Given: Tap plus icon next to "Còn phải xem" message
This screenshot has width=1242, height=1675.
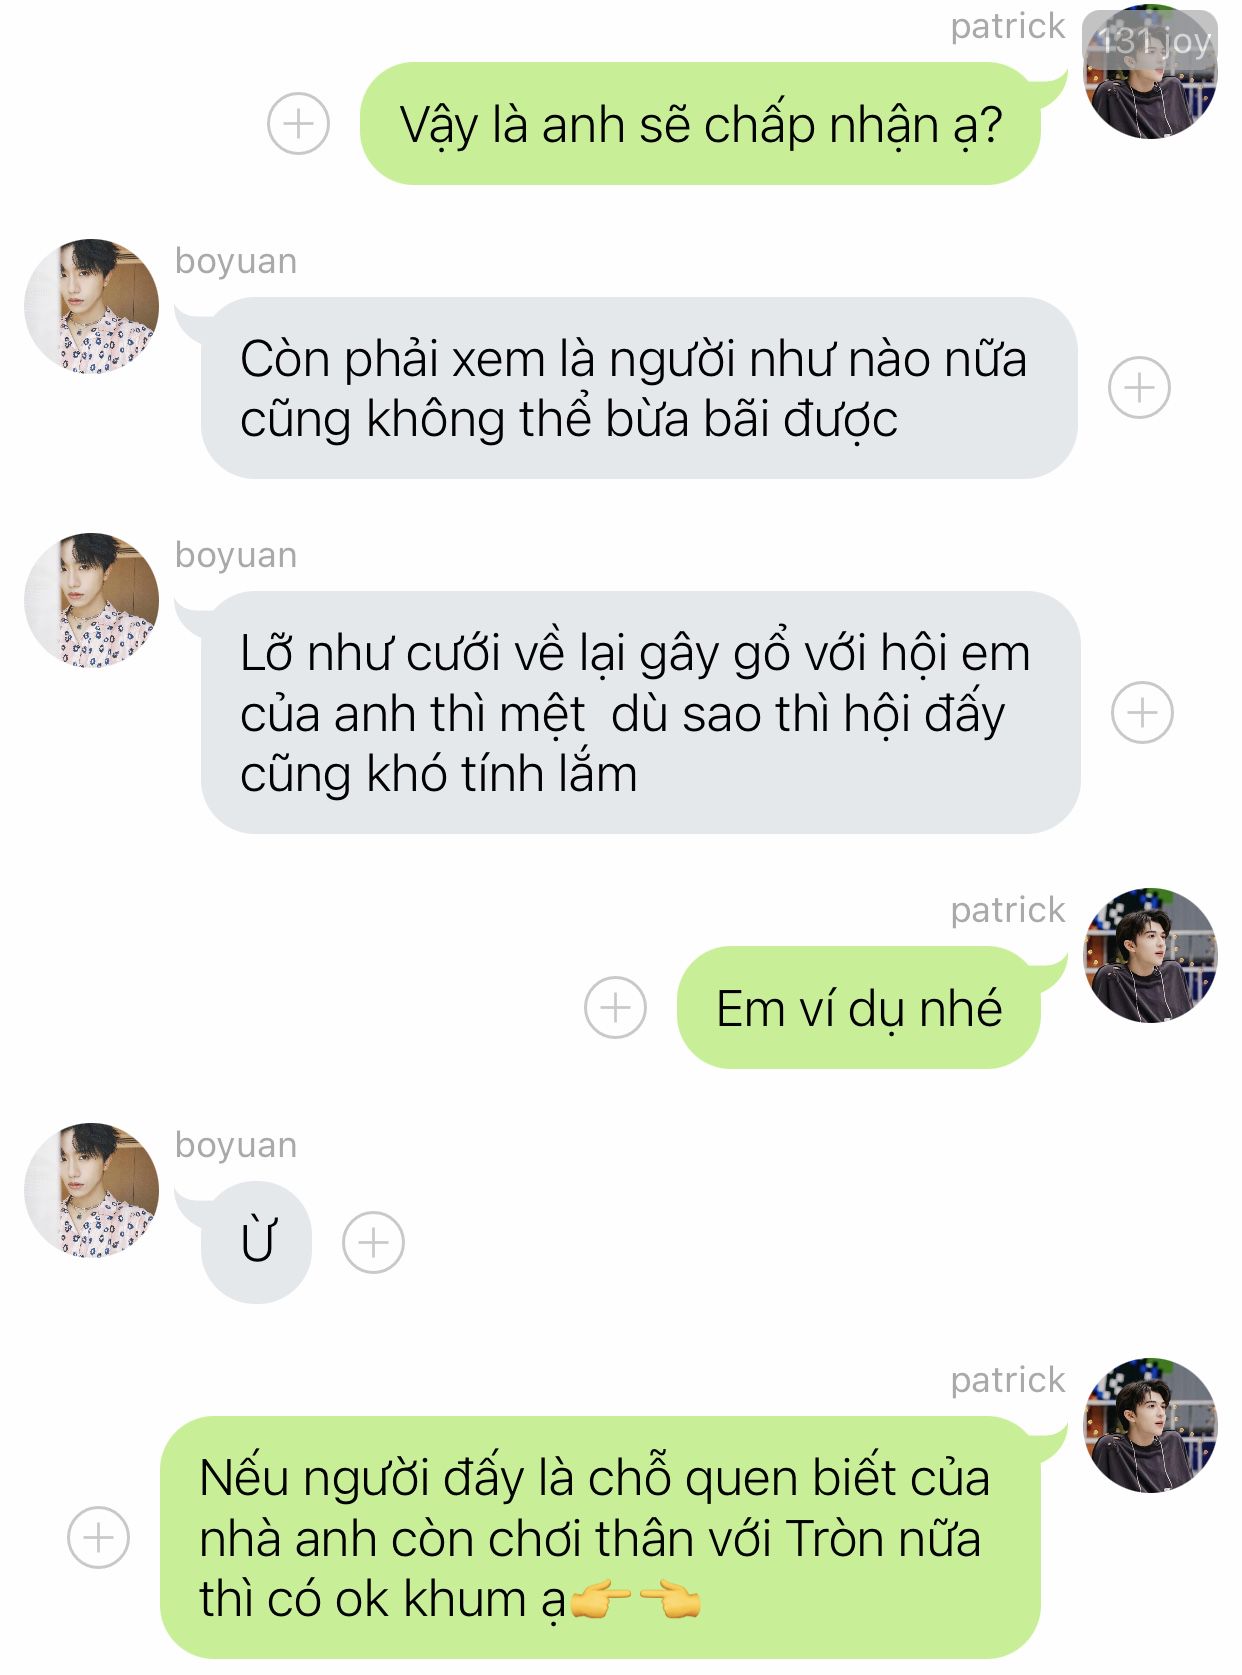Looking at the screenshot, I should [1139, 387].
